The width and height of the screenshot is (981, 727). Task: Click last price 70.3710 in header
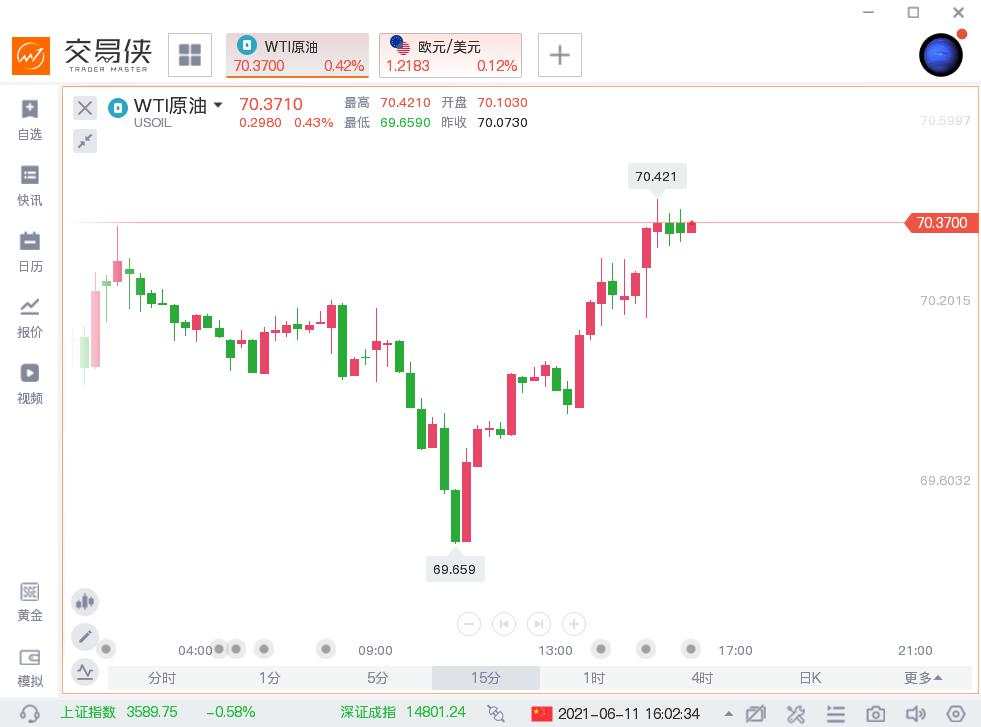[x=271, y=104]
